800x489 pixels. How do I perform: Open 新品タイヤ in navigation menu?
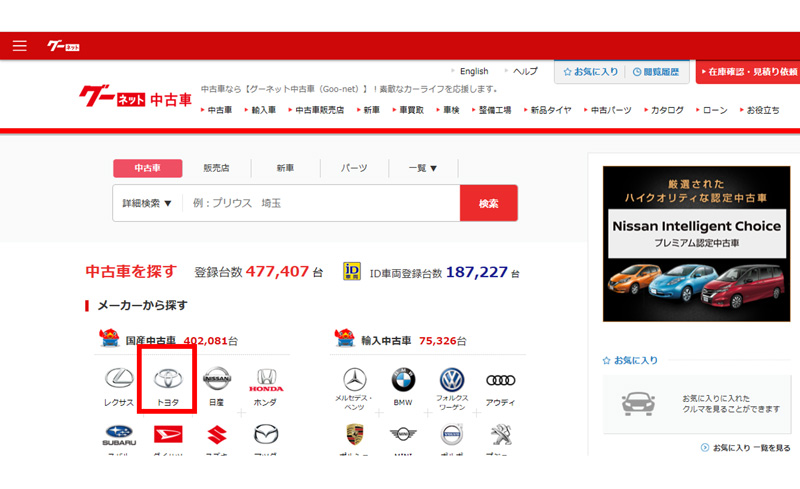coord(551,110)
